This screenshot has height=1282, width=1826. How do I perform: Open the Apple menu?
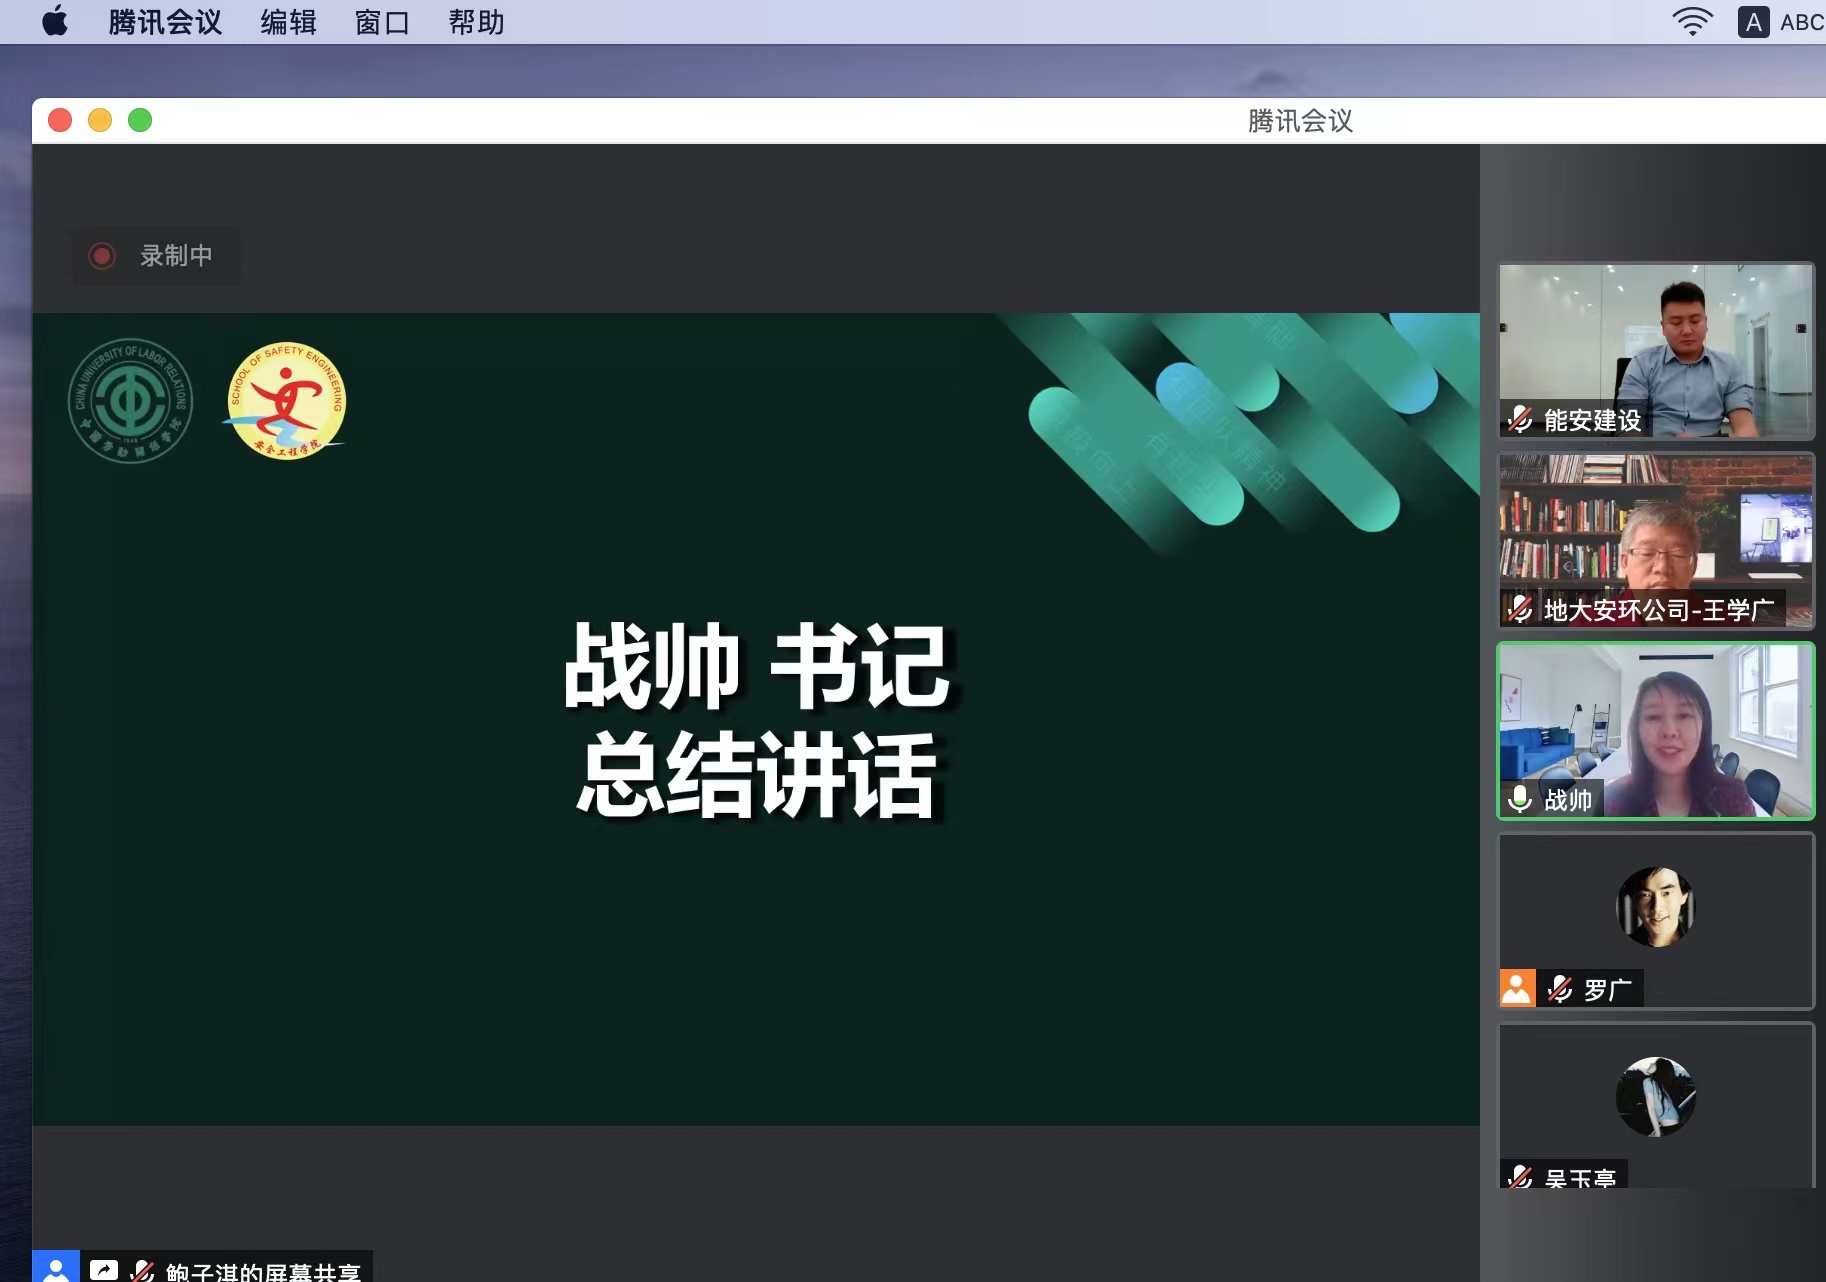click(55, 21)
